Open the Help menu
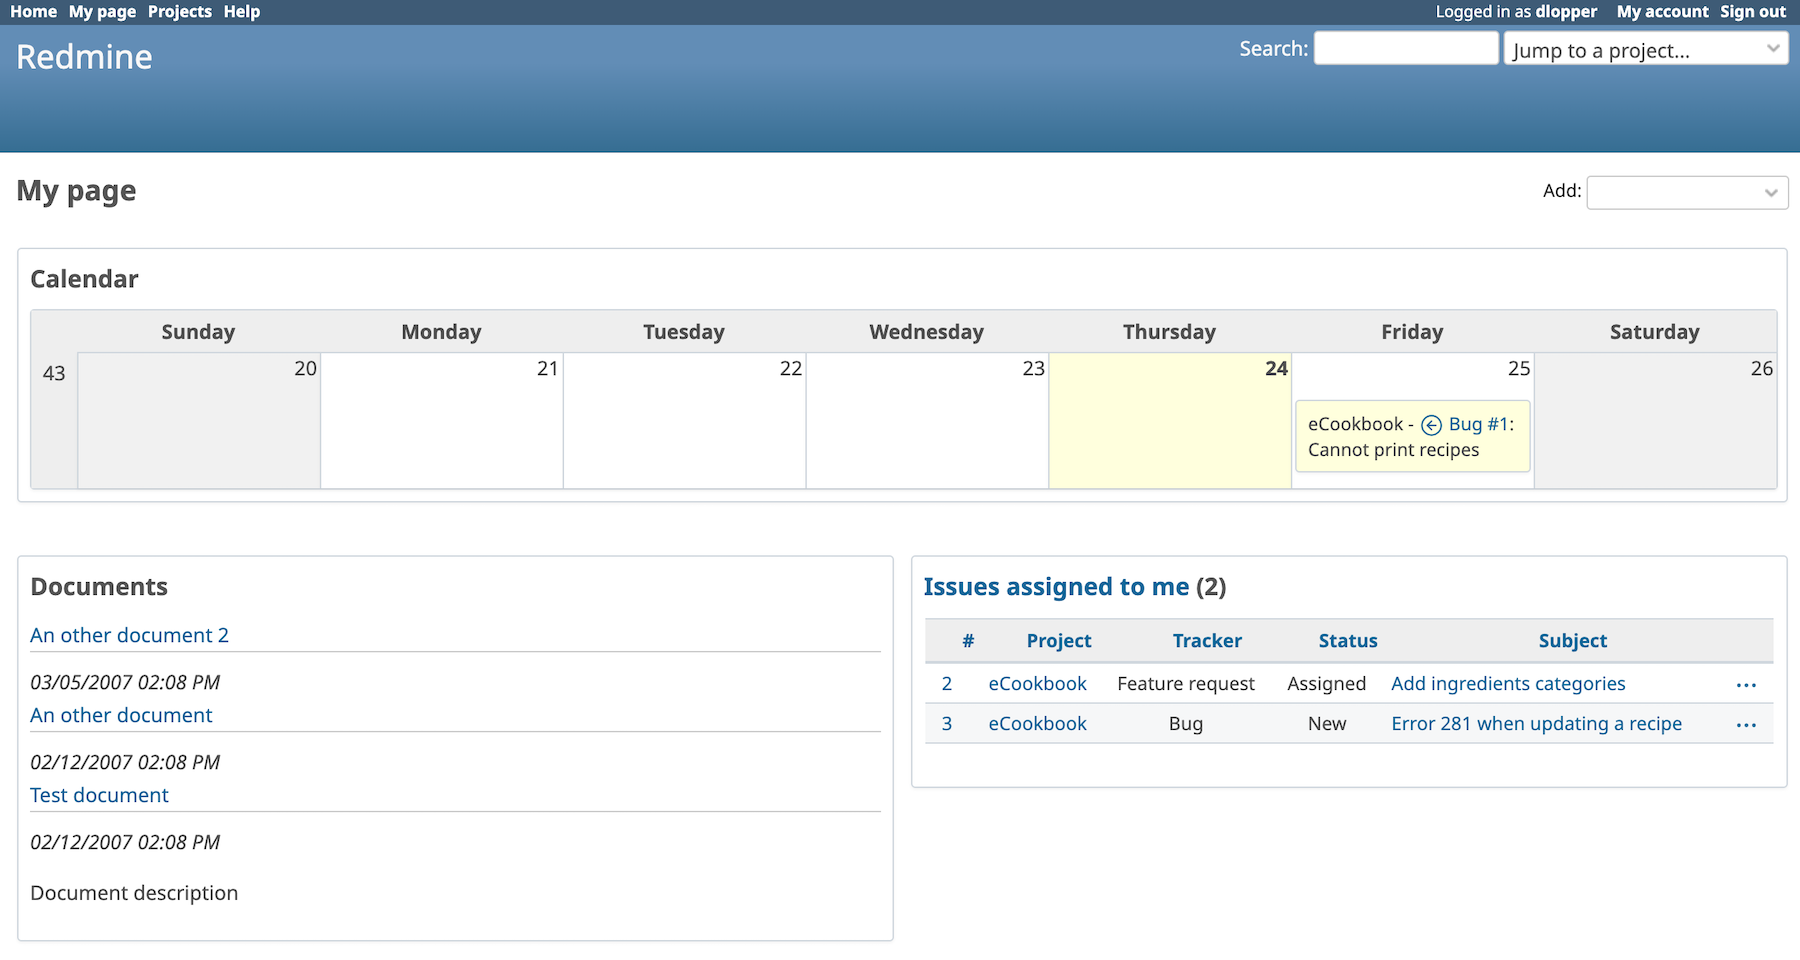The height and width of the screenshot is (960, 1800). pyautogui.click(x=241, y=11)
